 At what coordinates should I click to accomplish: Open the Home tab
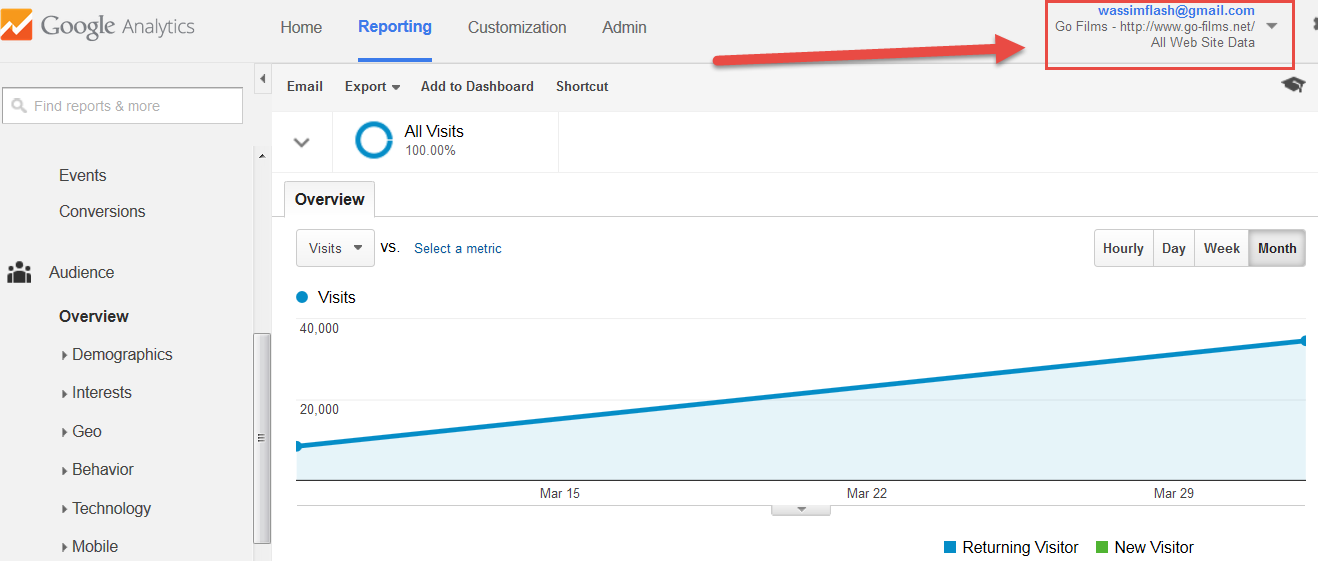pos(301,28)
